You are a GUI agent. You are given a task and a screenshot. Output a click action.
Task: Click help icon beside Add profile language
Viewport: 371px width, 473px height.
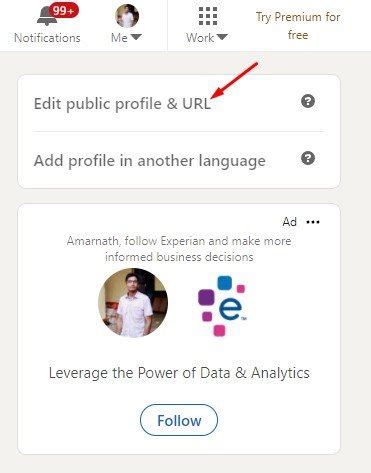[x=308, y=158]
